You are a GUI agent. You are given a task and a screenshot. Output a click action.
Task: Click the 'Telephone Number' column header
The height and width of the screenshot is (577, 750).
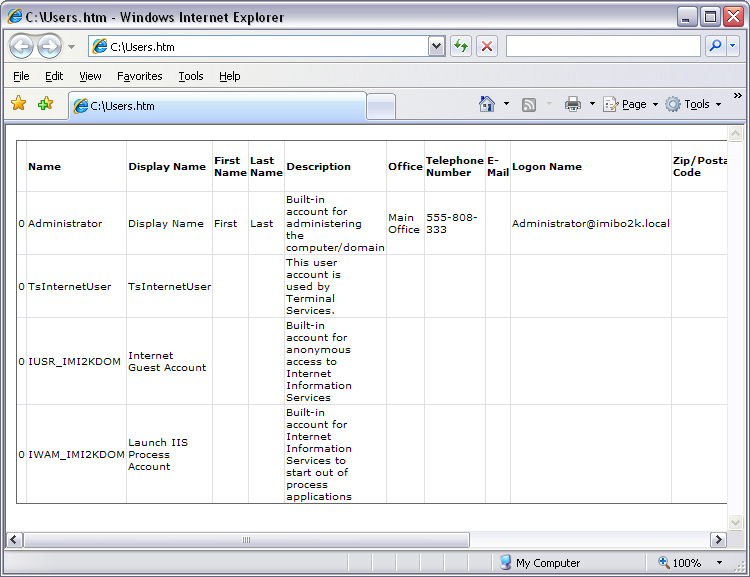[x=454, y=166]
